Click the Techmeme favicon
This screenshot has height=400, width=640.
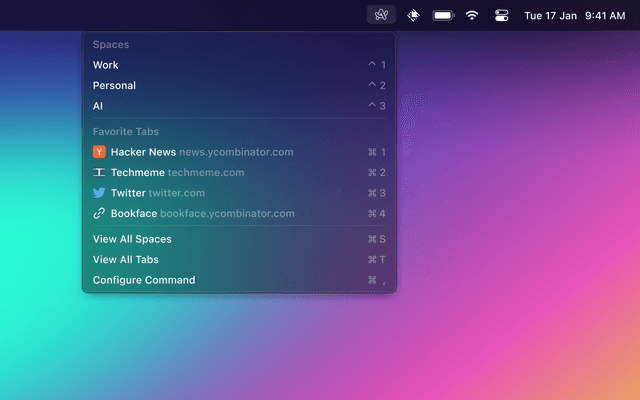[x=99, y=172]
